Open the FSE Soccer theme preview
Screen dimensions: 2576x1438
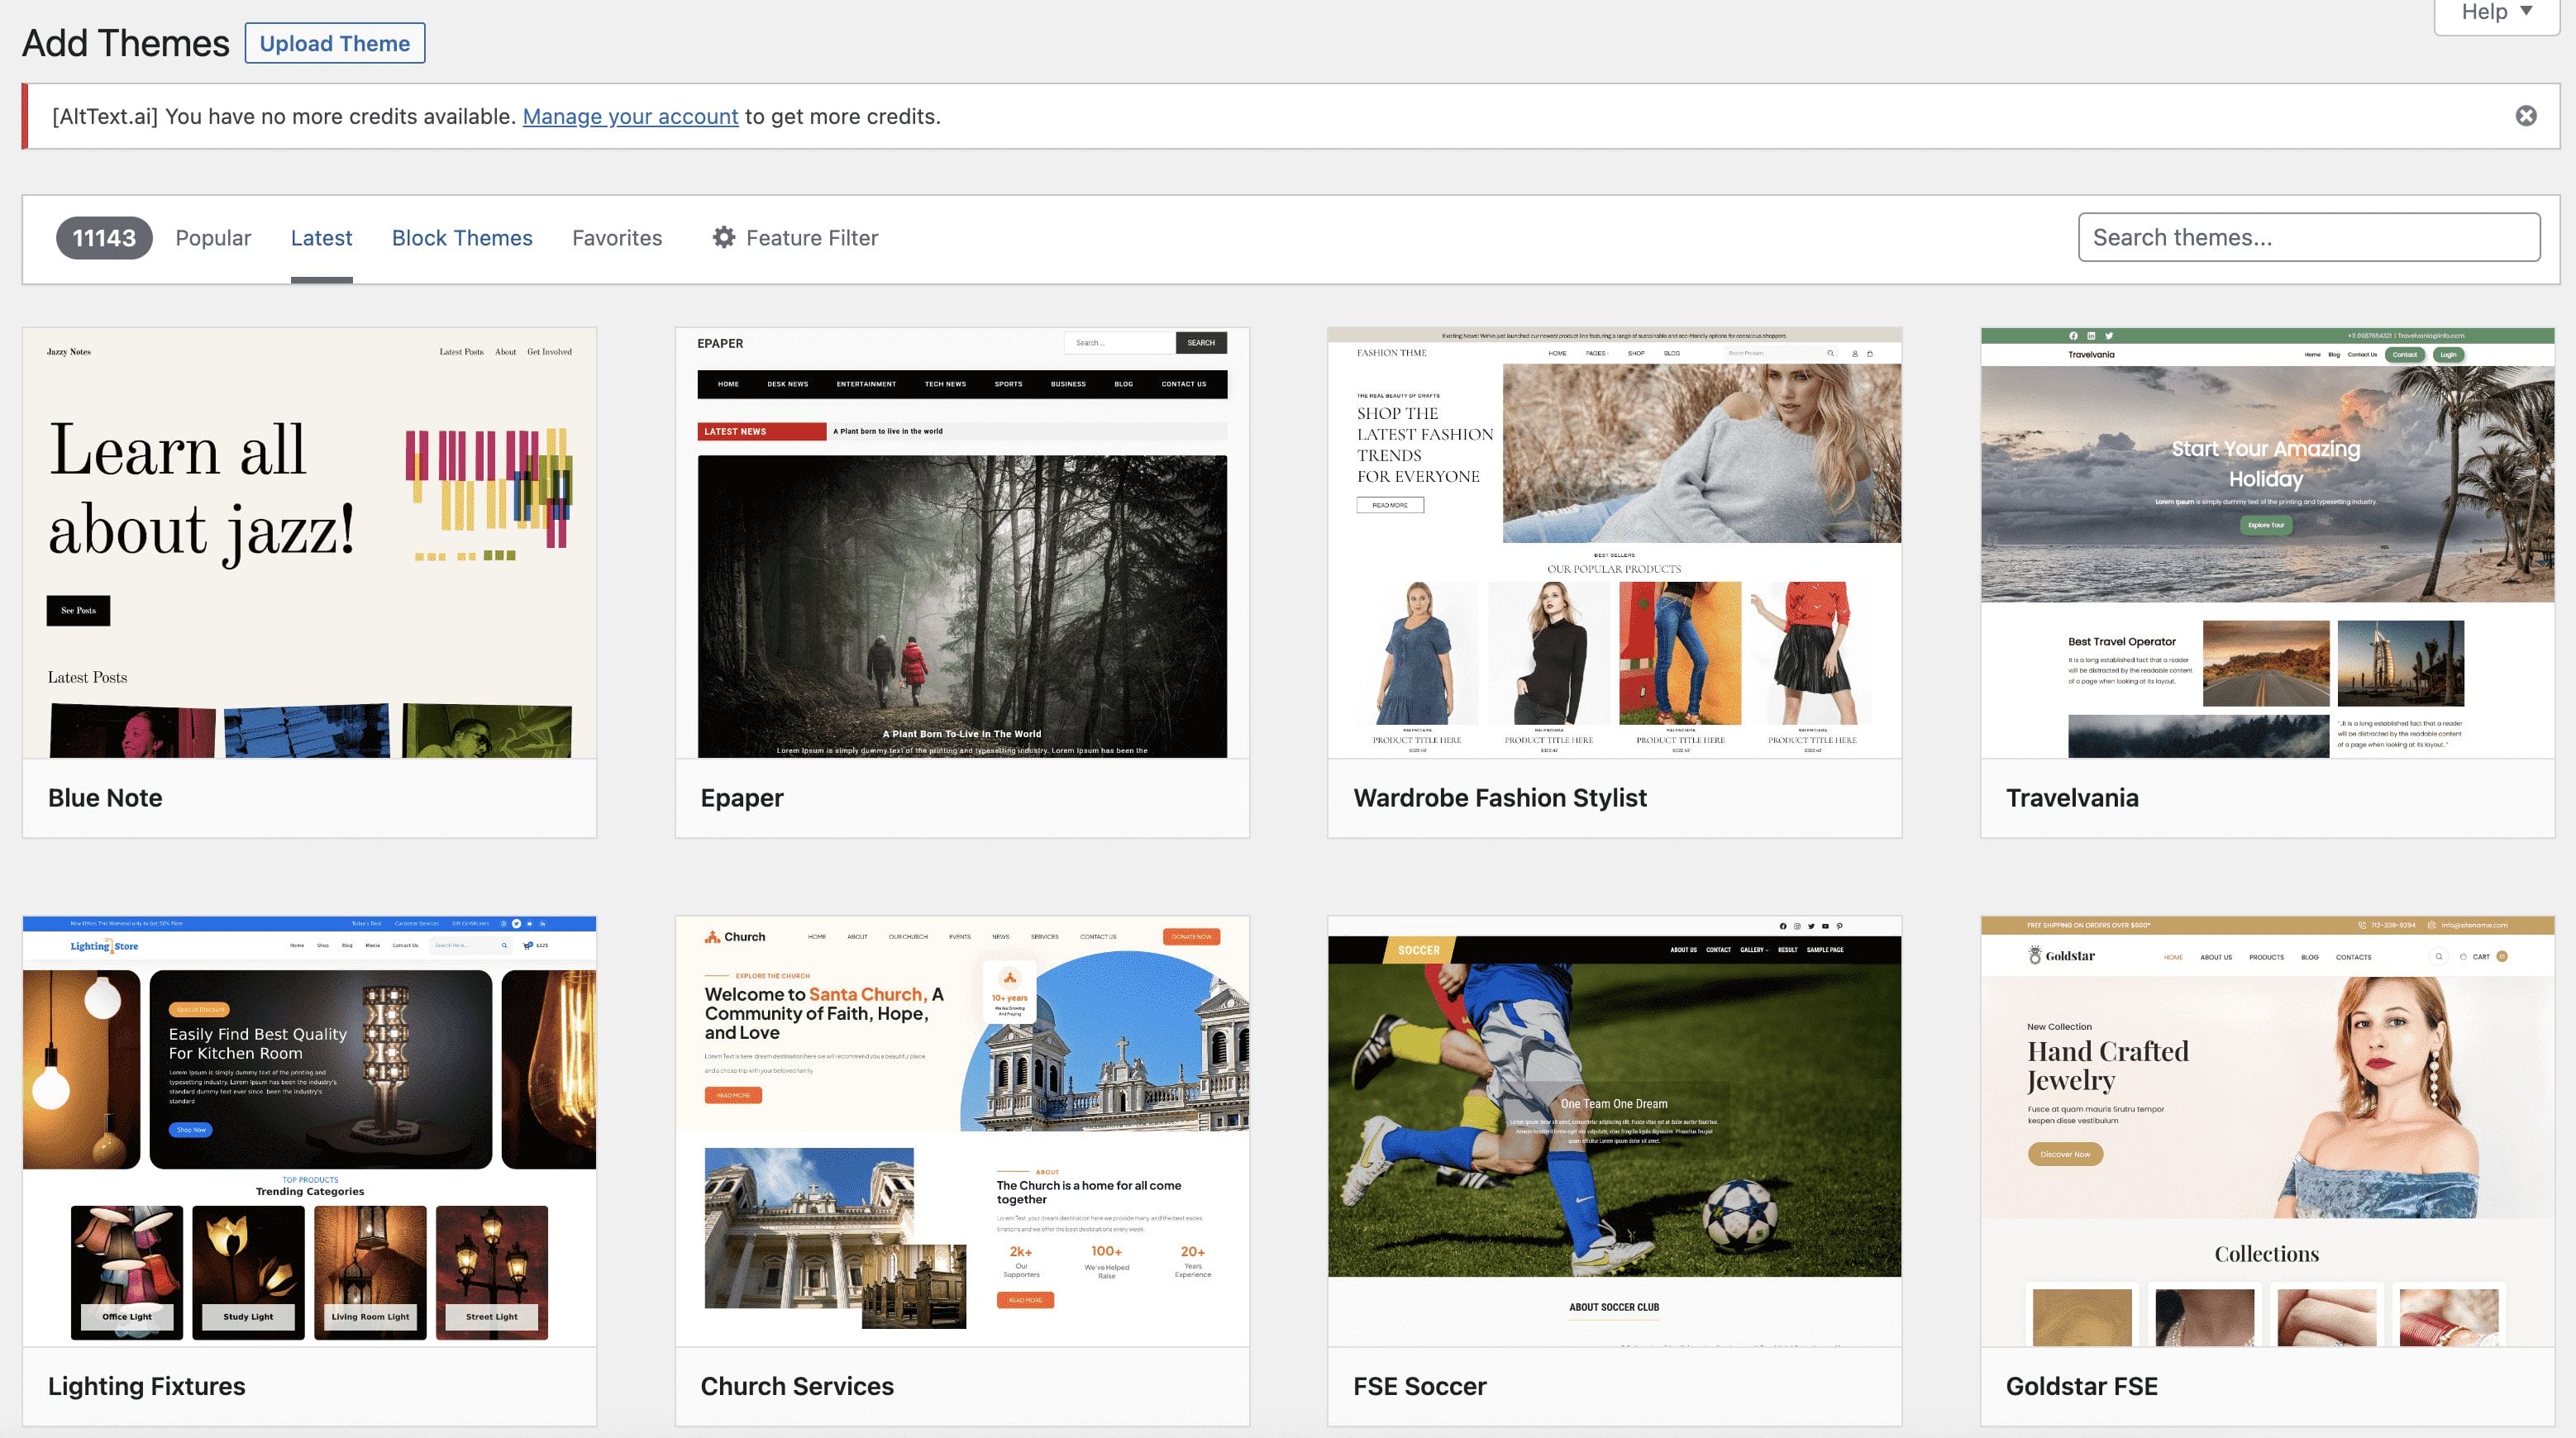(1613, 1130)
